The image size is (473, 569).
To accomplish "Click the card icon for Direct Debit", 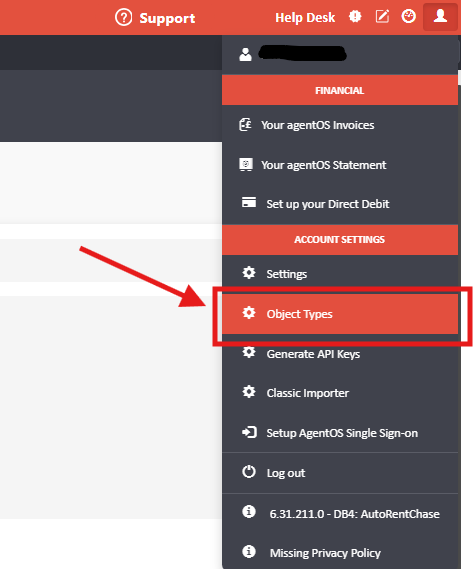I will pyautogui.click(x=249, y=202).
